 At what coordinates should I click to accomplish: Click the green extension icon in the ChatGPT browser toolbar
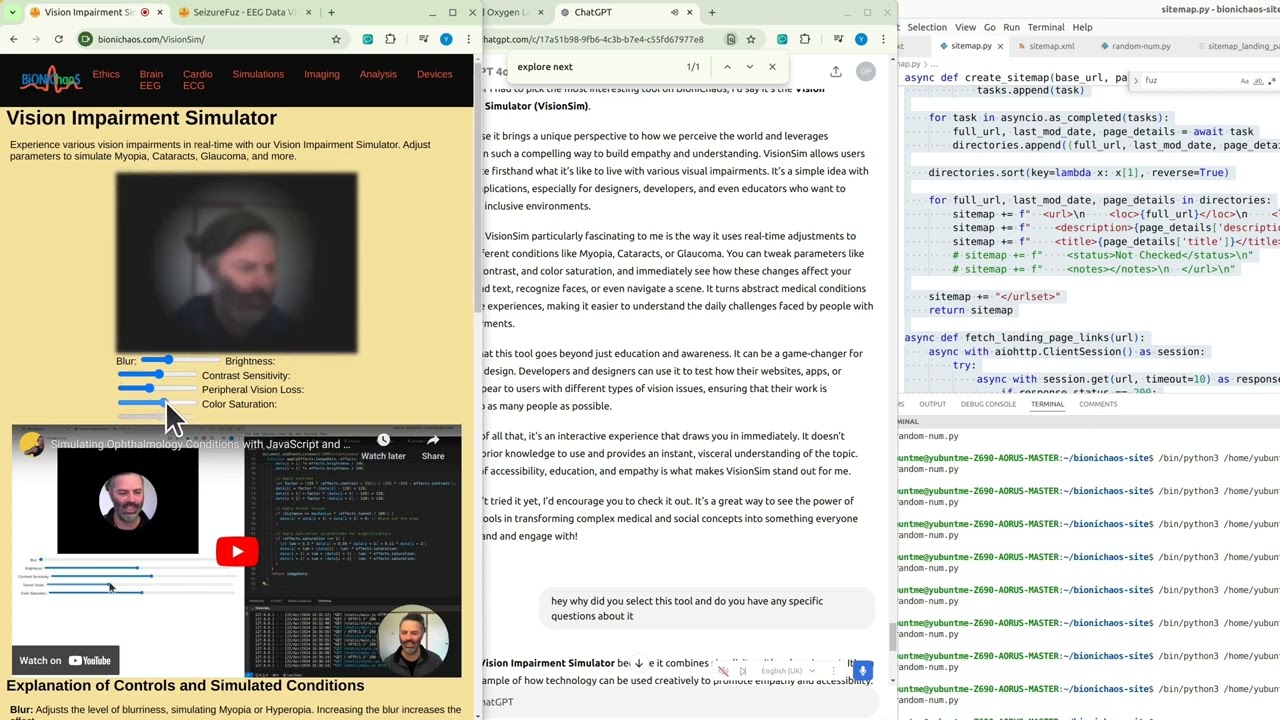782,39
